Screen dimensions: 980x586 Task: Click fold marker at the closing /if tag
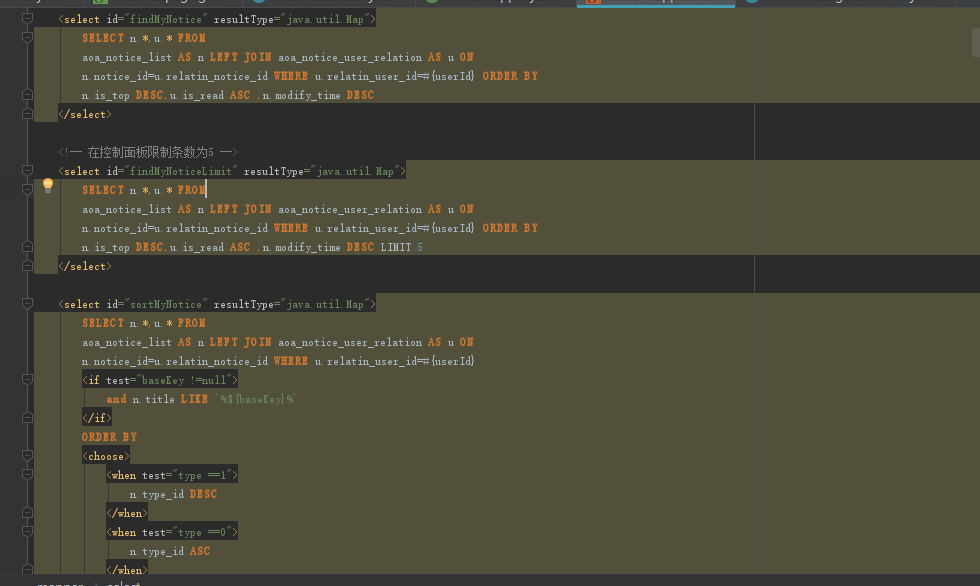point(27,417)
